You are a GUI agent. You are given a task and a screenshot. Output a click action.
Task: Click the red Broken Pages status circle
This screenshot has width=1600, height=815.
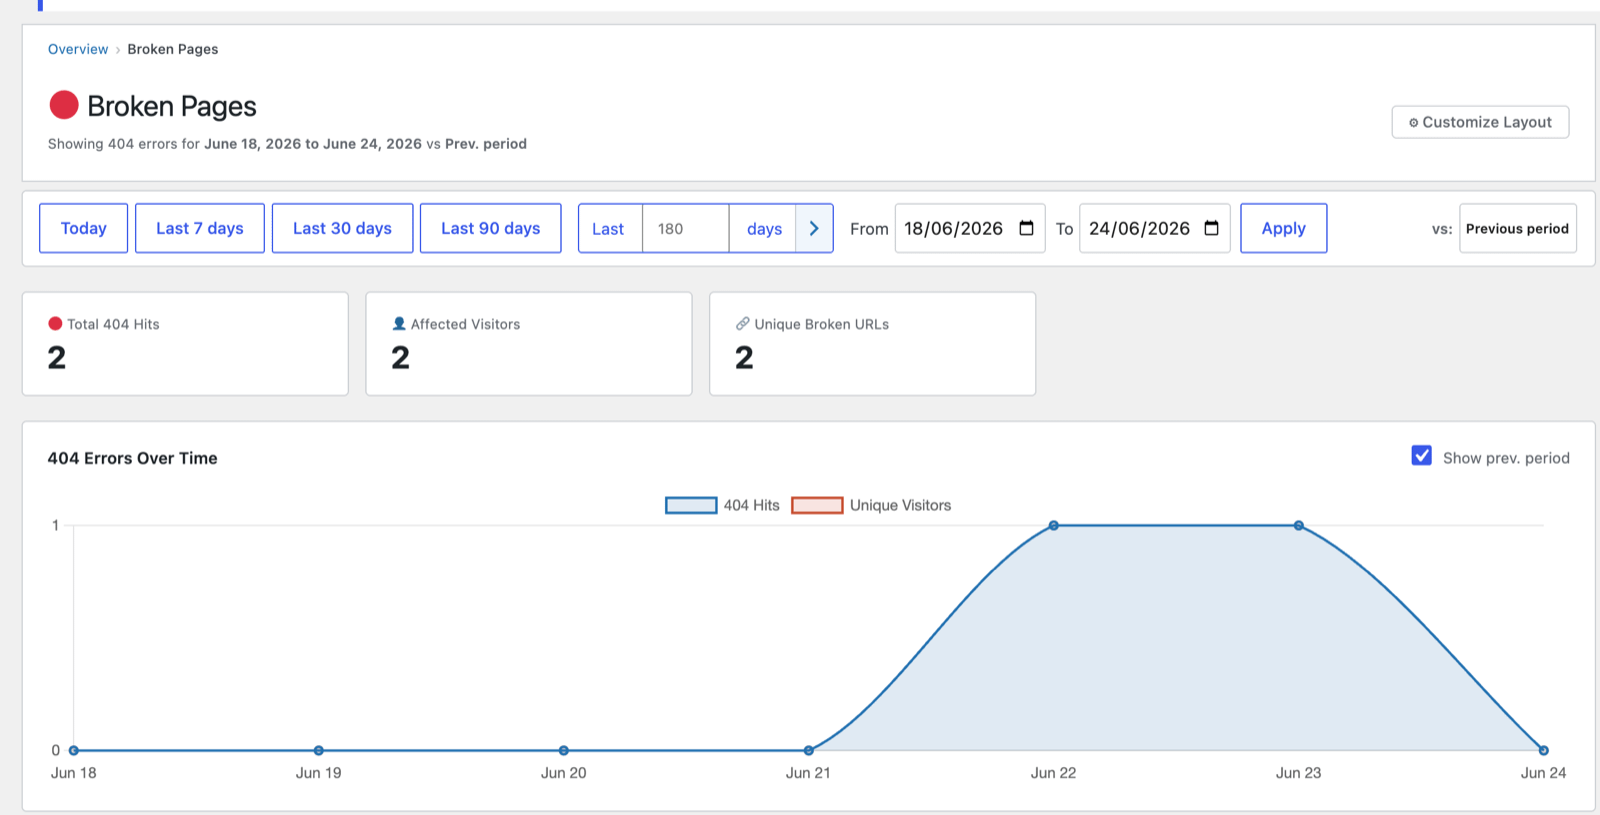point(64,105)
